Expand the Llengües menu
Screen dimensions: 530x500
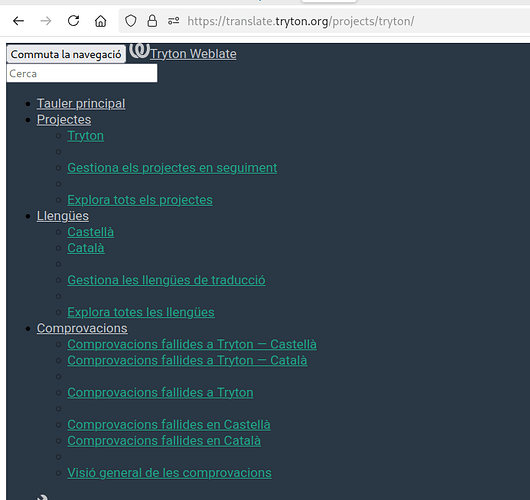point(63,216)
